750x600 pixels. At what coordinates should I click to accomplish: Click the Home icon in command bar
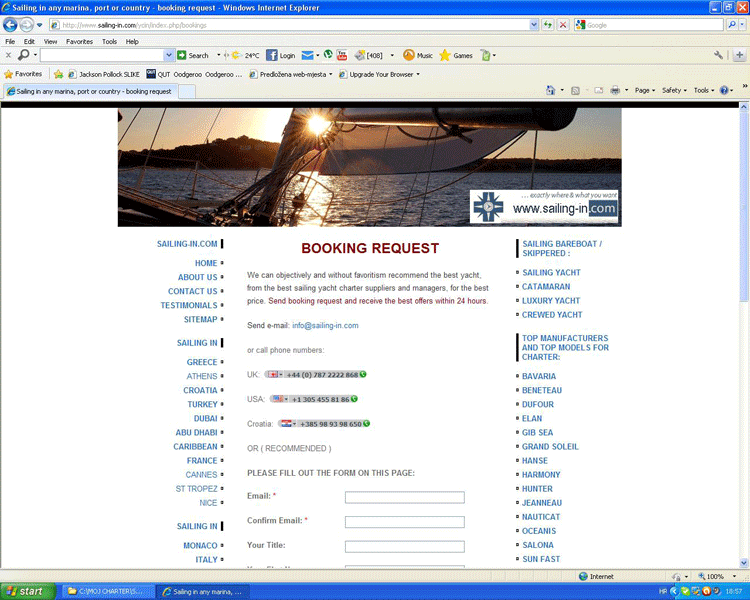click(x=551, y=90)
